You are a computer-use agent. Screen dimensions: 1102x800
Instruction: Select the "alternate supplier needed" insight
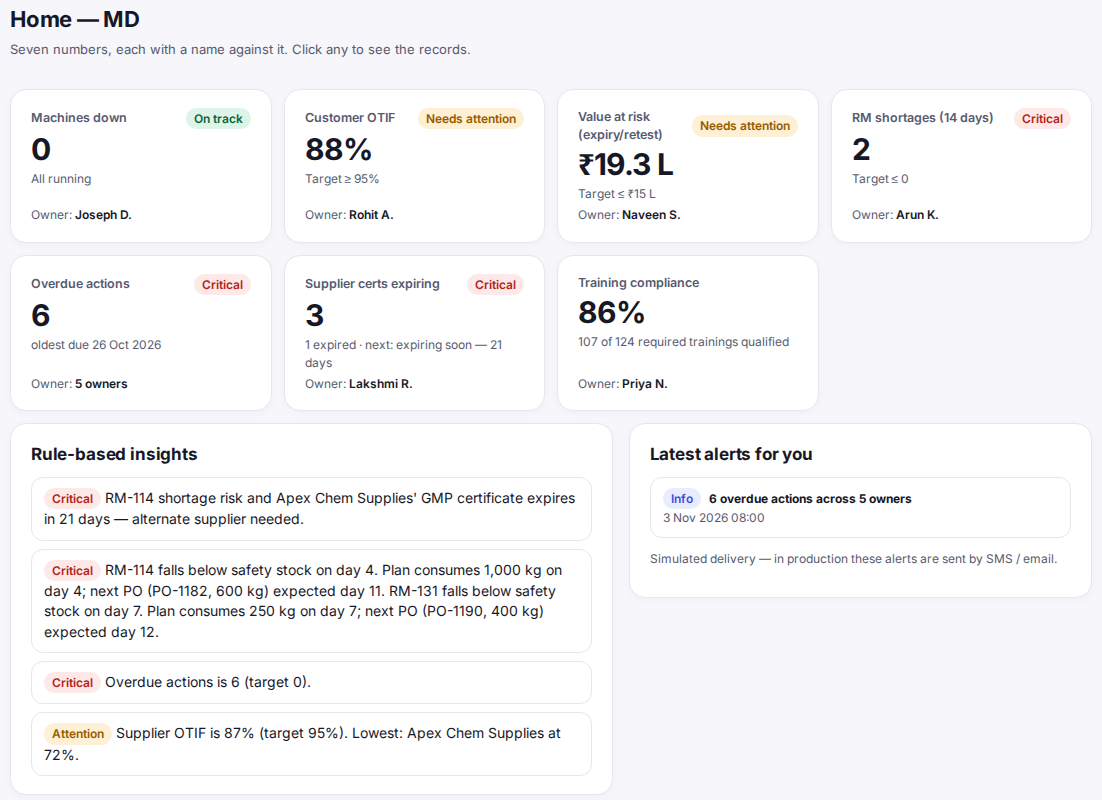coord(311,509)
